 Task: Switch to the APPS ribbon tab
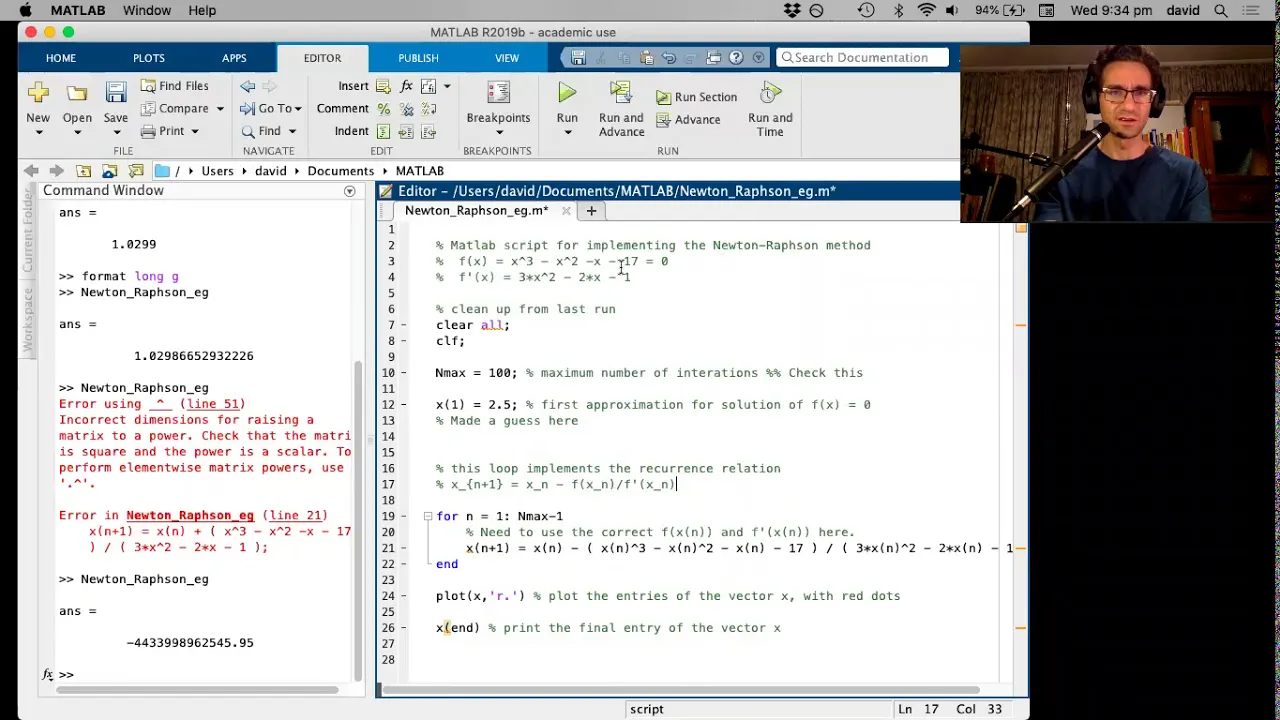[x=234, y=58]
